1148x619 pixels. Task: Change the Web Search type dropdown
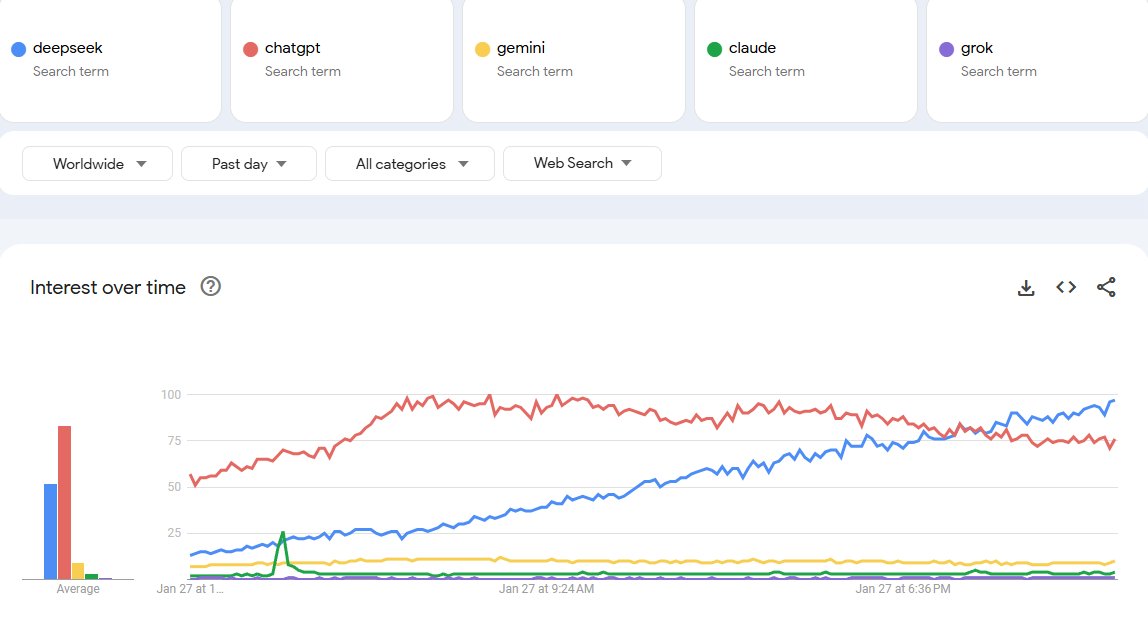(582, 163)
